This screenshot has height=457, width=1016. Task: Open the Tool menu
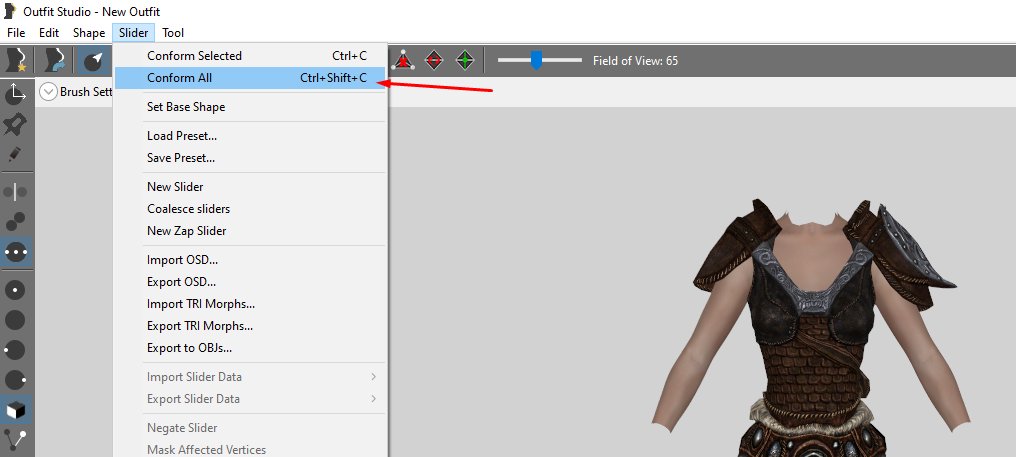173,32
